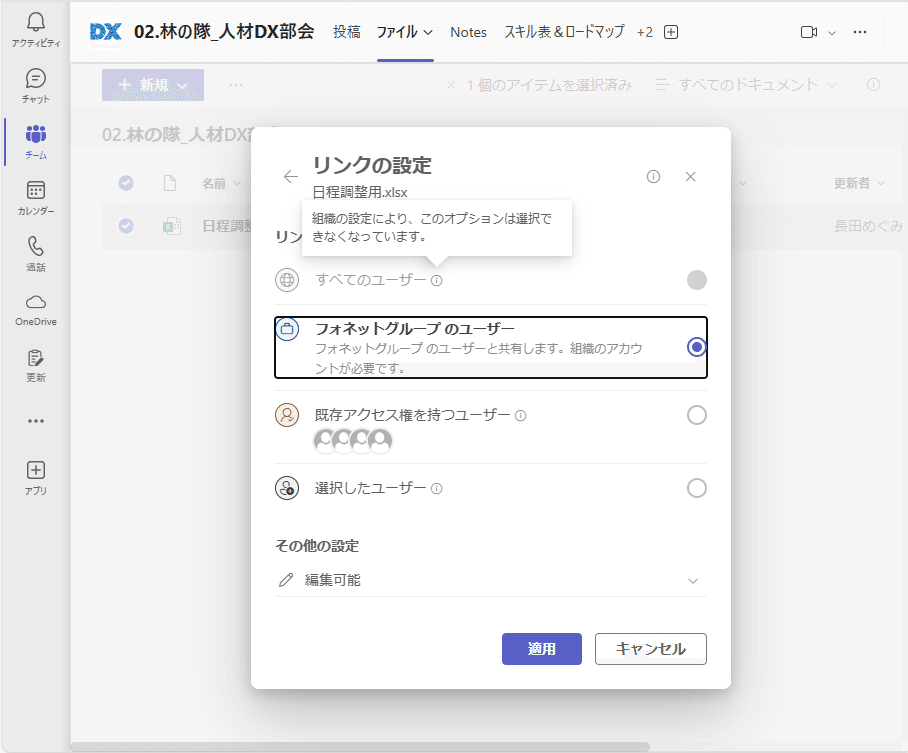The image size is (908, 753).
Task: Add a tab with plus icon
Action: pos(671,32)
